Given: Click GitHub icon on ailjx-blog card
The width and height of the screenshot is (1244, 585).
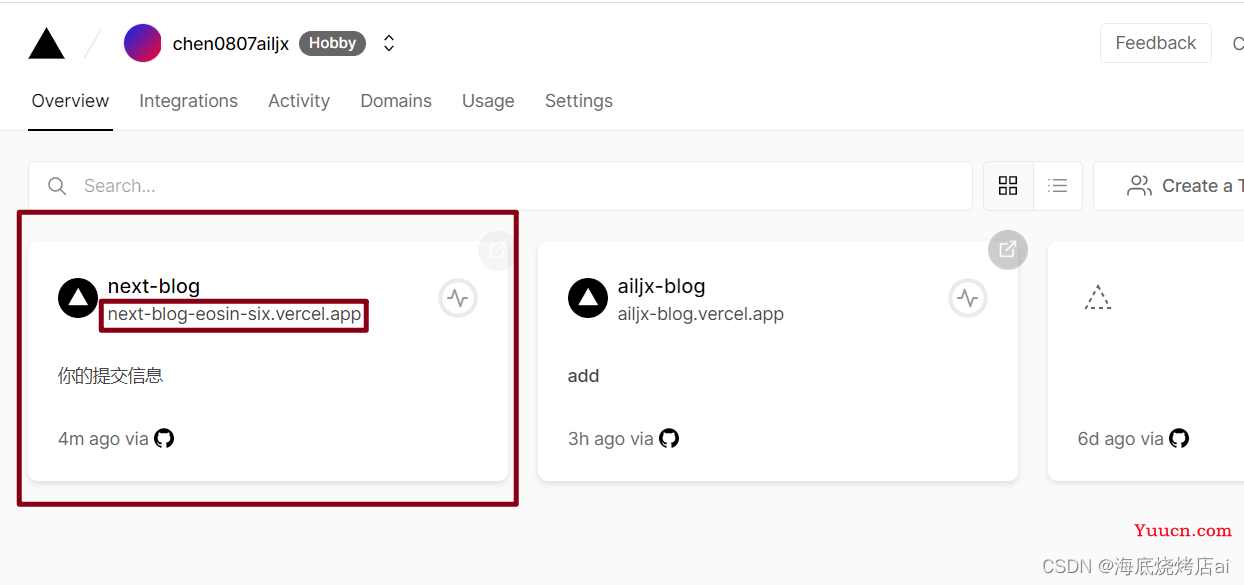Looking at the screenshot, I should 669,438.
